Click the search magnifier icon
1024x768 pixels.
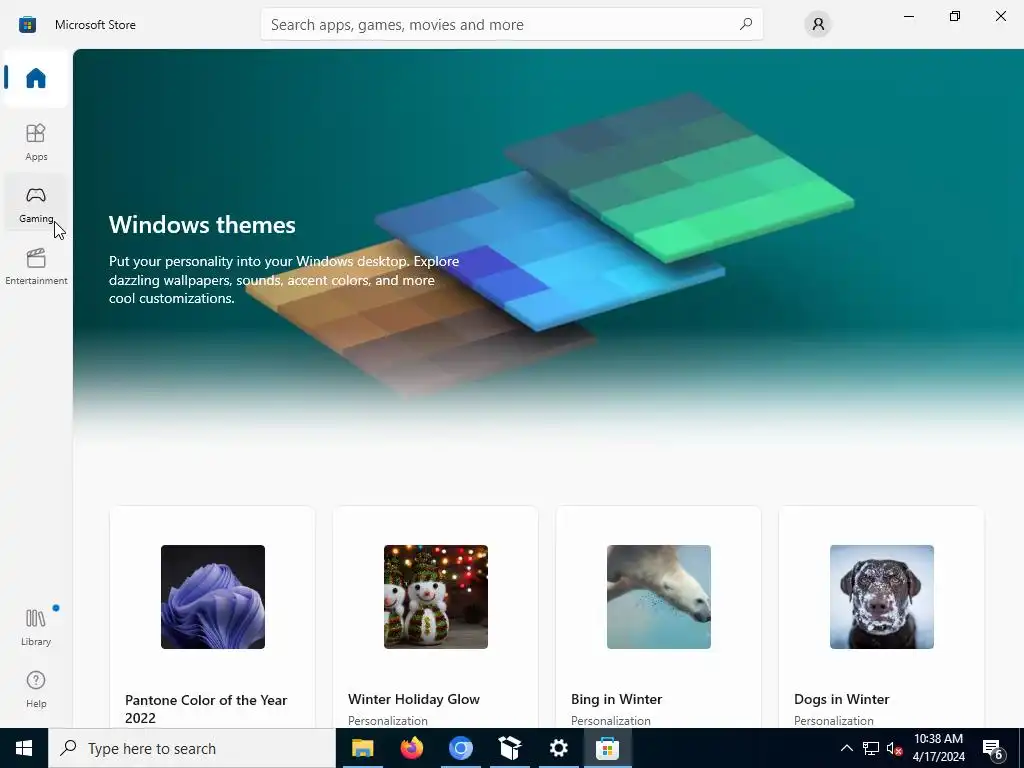(746, 24)
